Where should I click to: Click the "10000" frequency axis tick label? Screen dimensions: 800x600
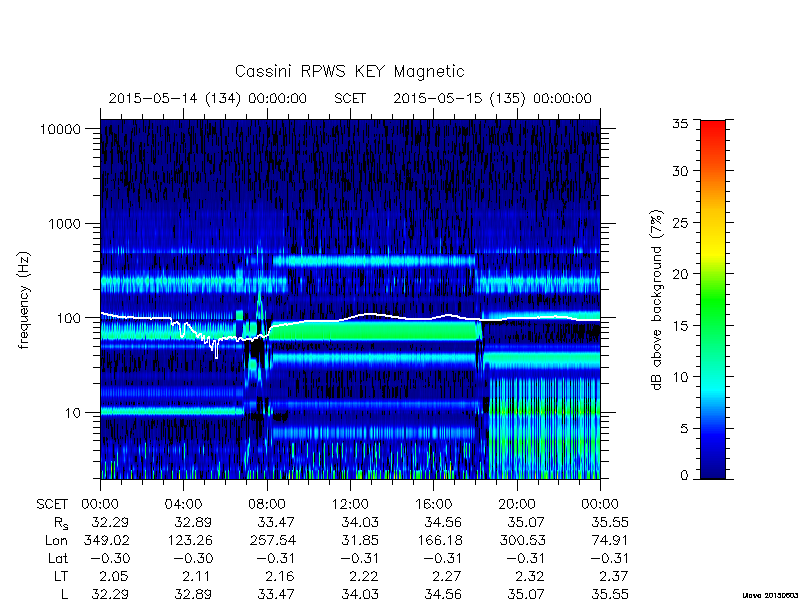(60, 129)
